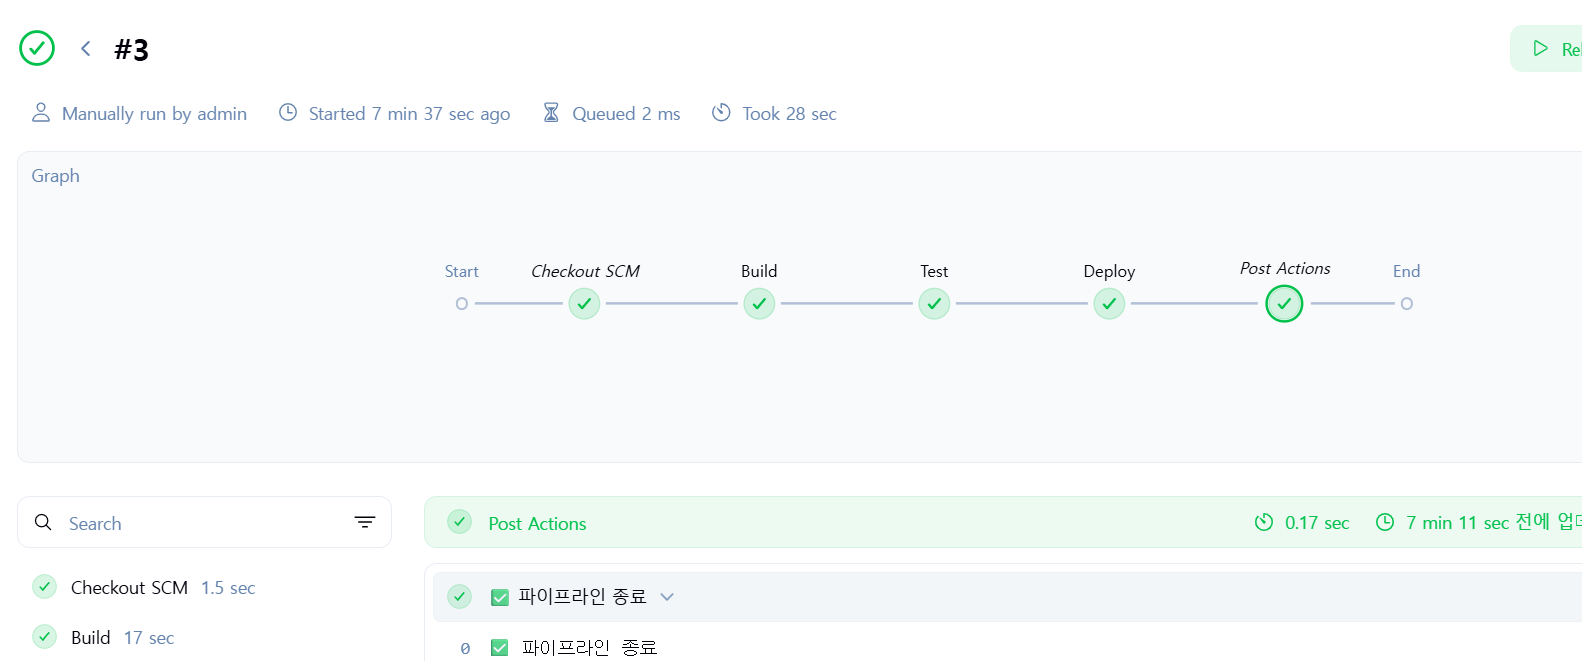Click the Post Actions header title
The width and height of the screenshot is (1582, 661).
click(537, 523)
